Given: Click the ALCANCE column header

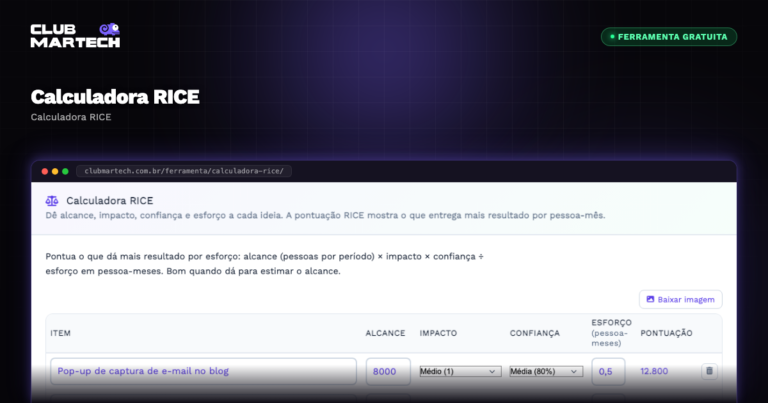Looking at the screenshot, I should click(x=385, y=333).
